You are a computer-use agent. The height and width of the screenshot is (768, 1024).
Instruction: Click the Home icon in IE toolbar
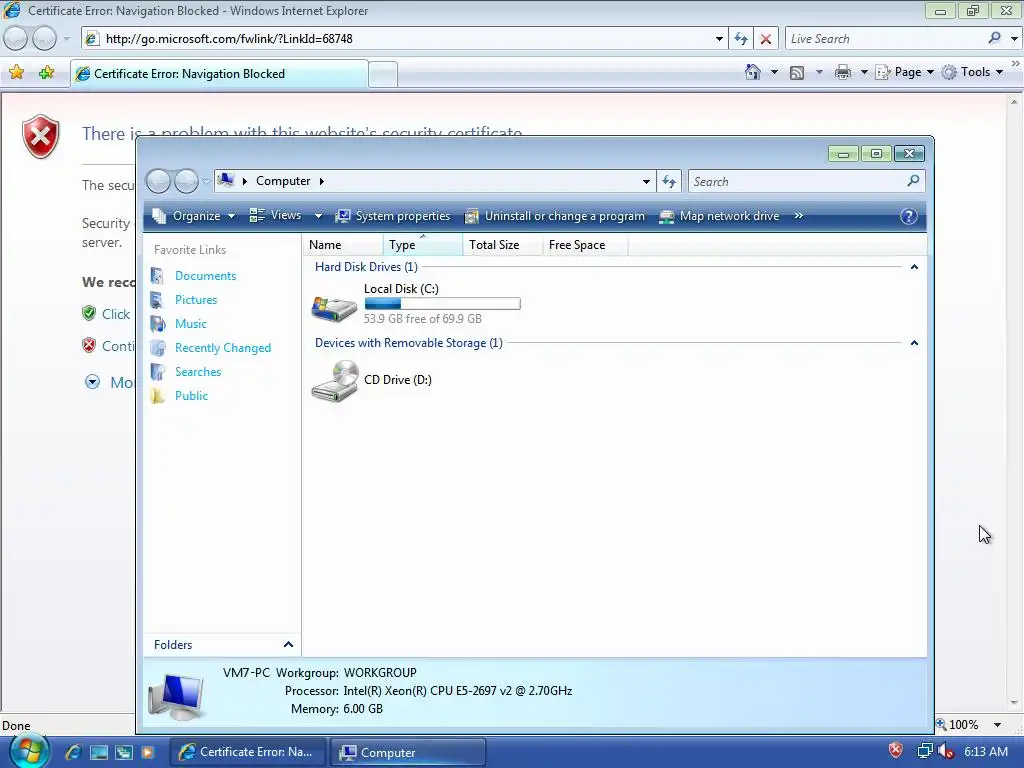752,72
